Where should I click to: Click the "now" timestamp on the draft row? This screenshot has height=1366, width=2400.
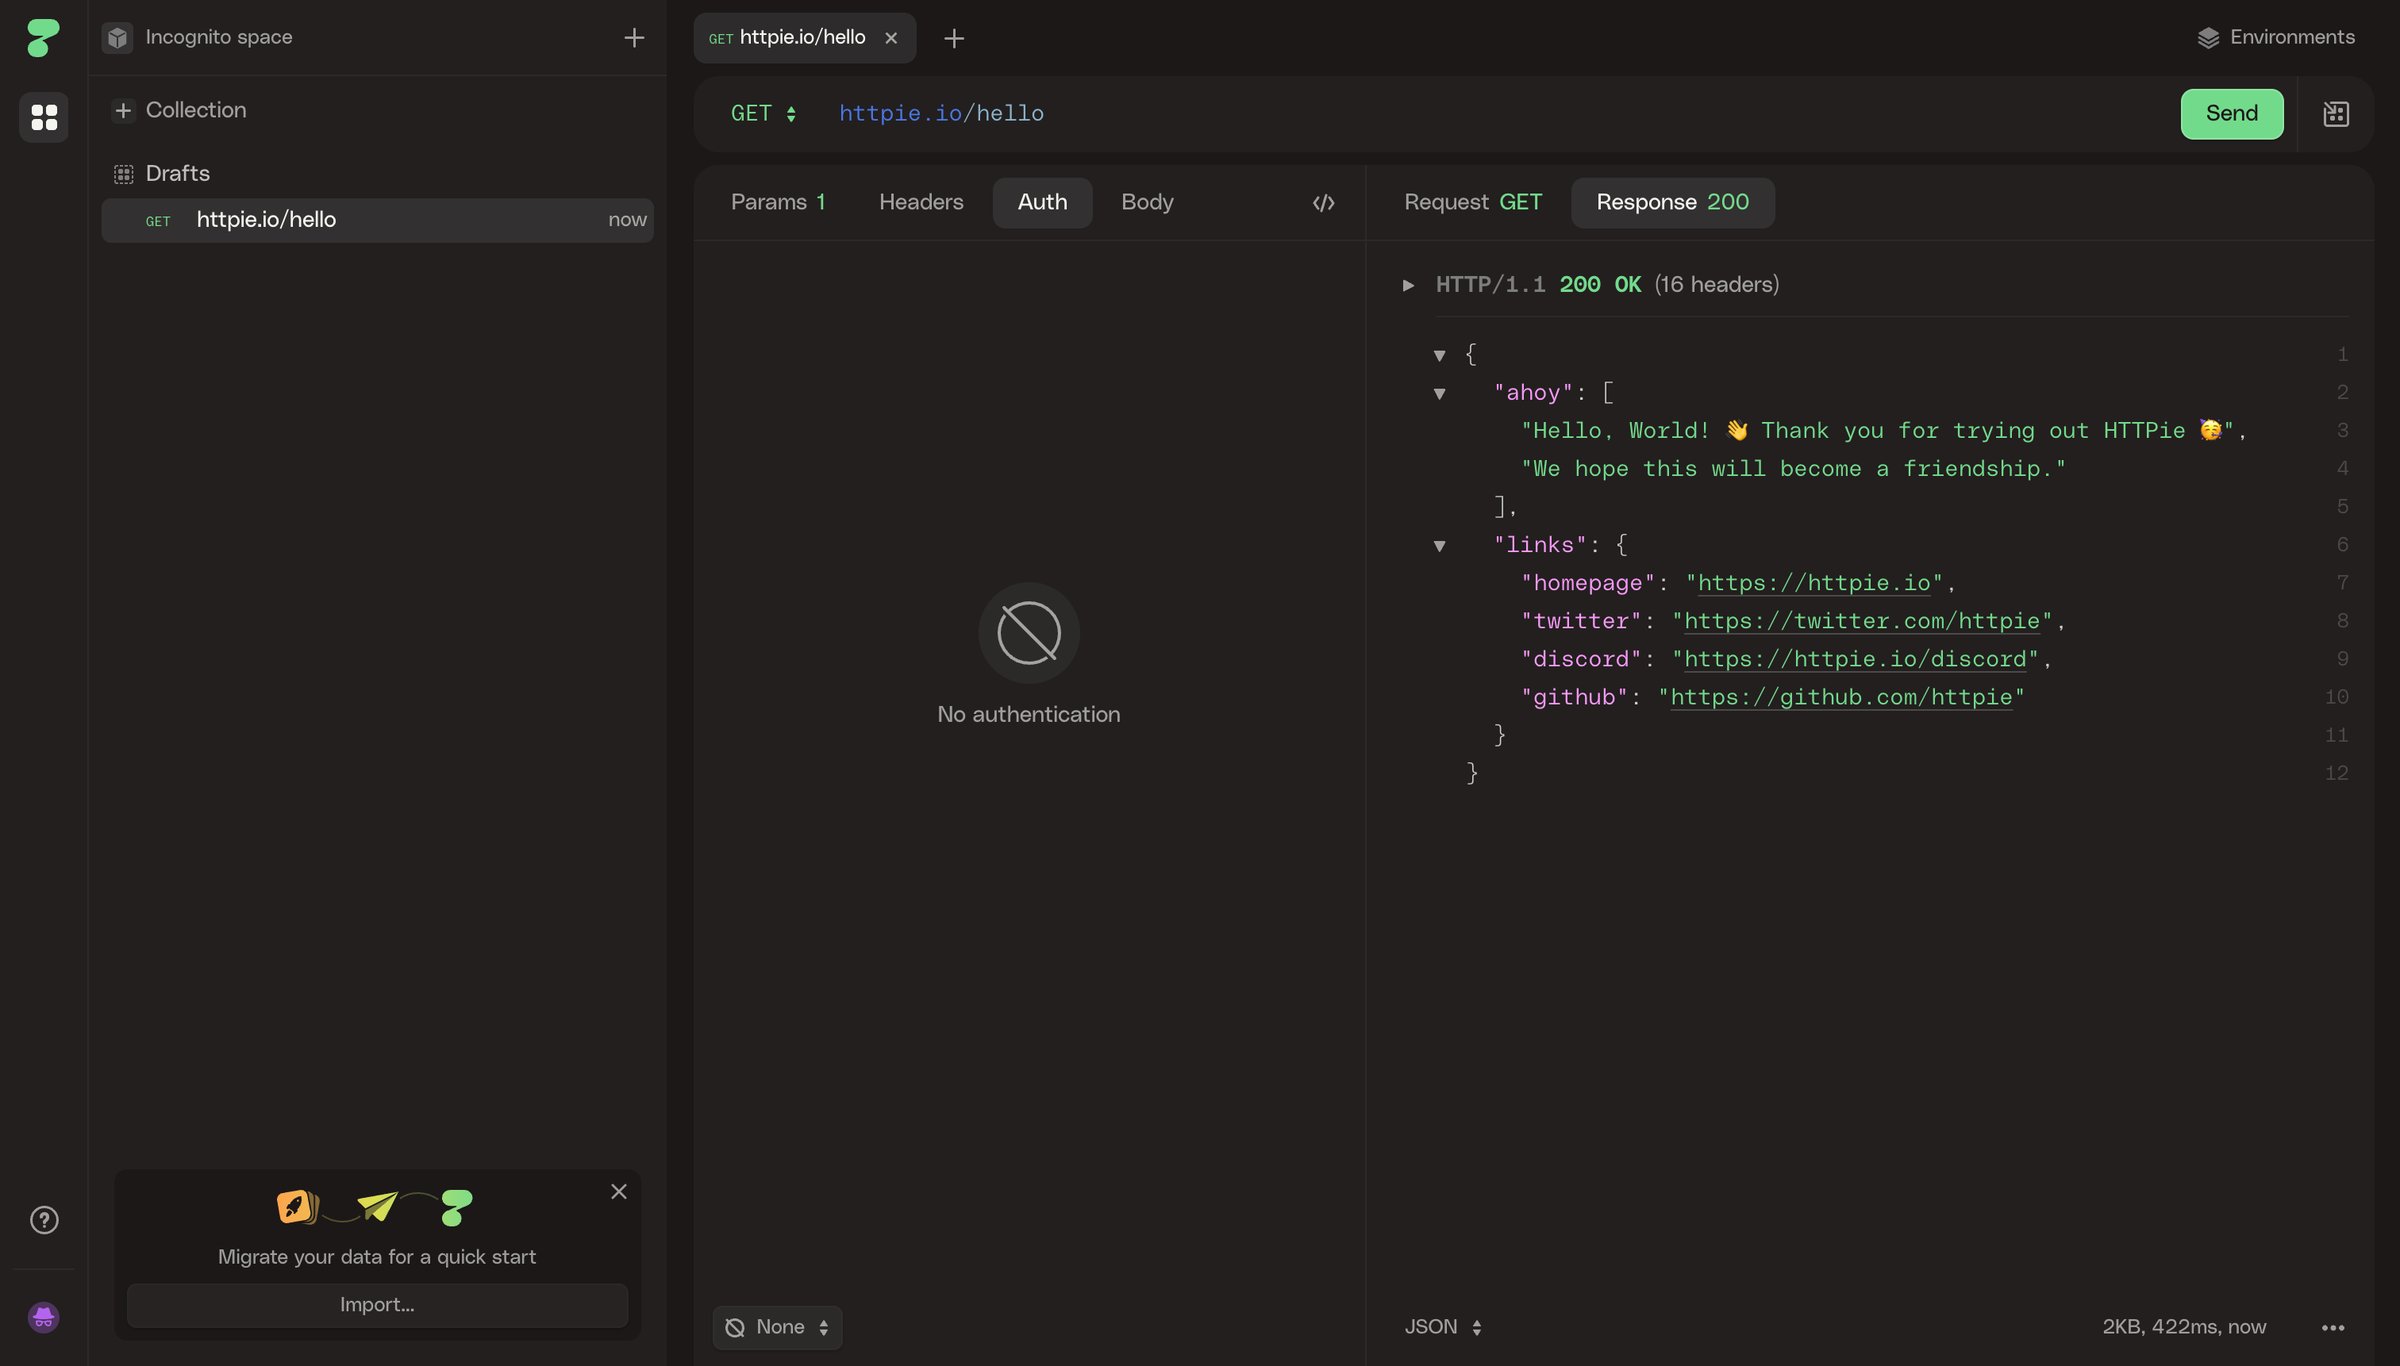point(627,220)
